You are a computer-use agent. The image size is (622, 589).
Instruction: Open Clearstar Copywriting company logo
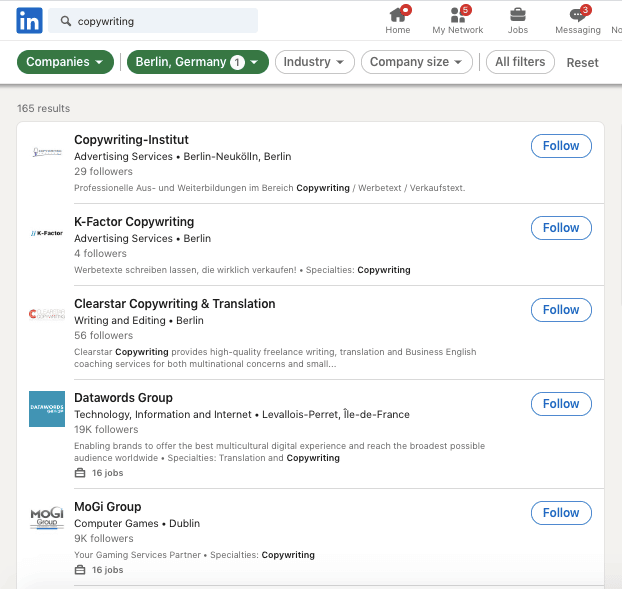[x=47, y=315]
